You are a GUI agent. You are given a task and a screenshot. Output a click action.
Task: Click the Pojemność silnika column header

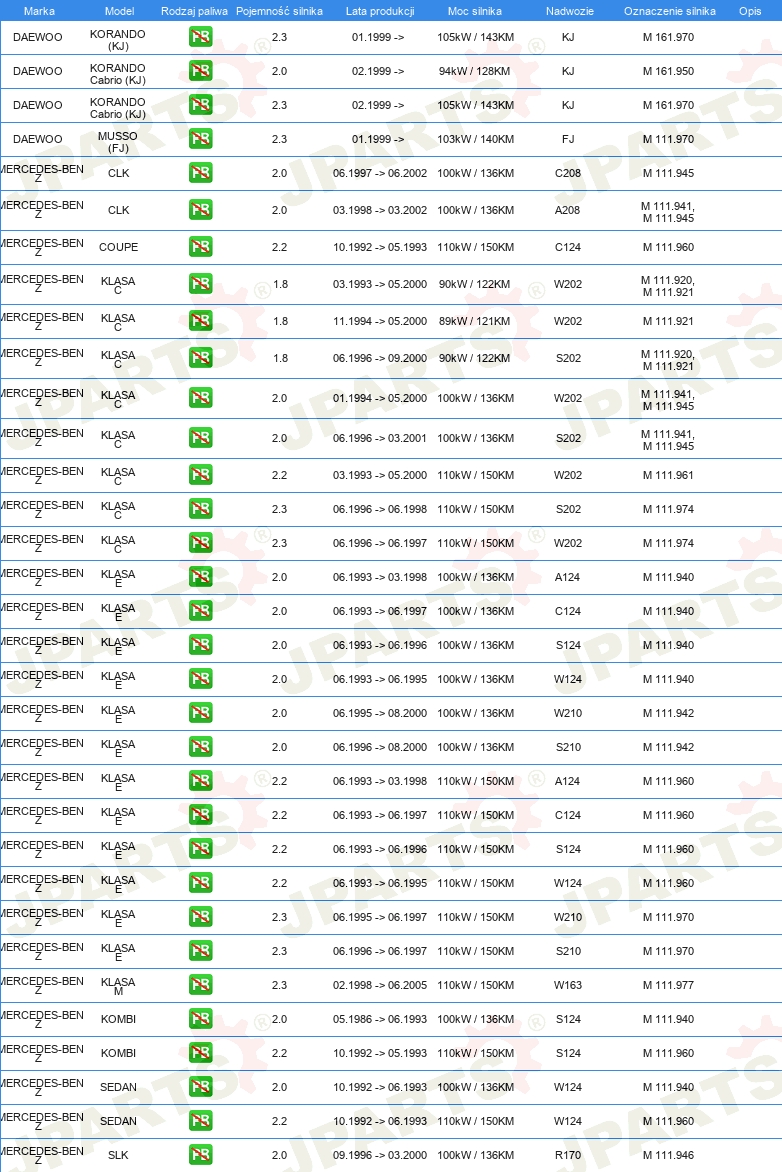pos(280,11)
